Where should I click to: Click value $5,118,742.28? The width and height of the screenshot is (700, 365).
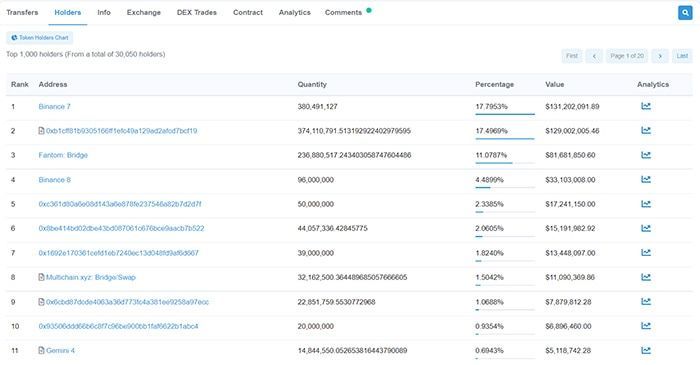click(568, 350)
